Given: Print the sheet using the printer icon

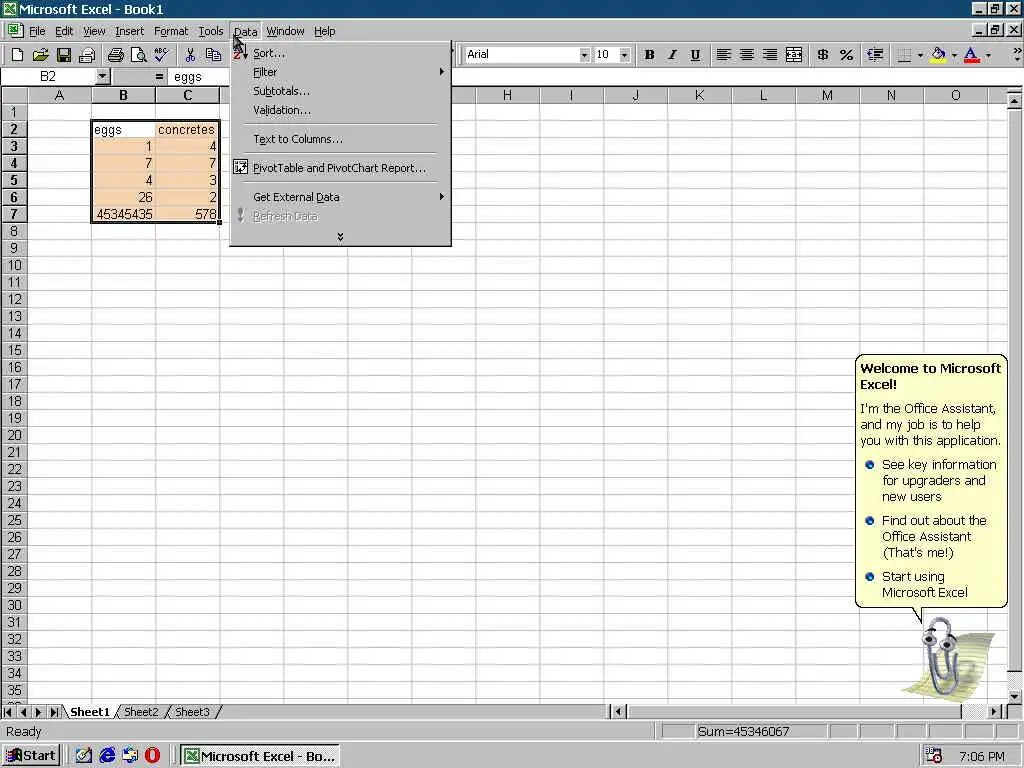Looking at the screenshot, I should [x=116, y=55].
